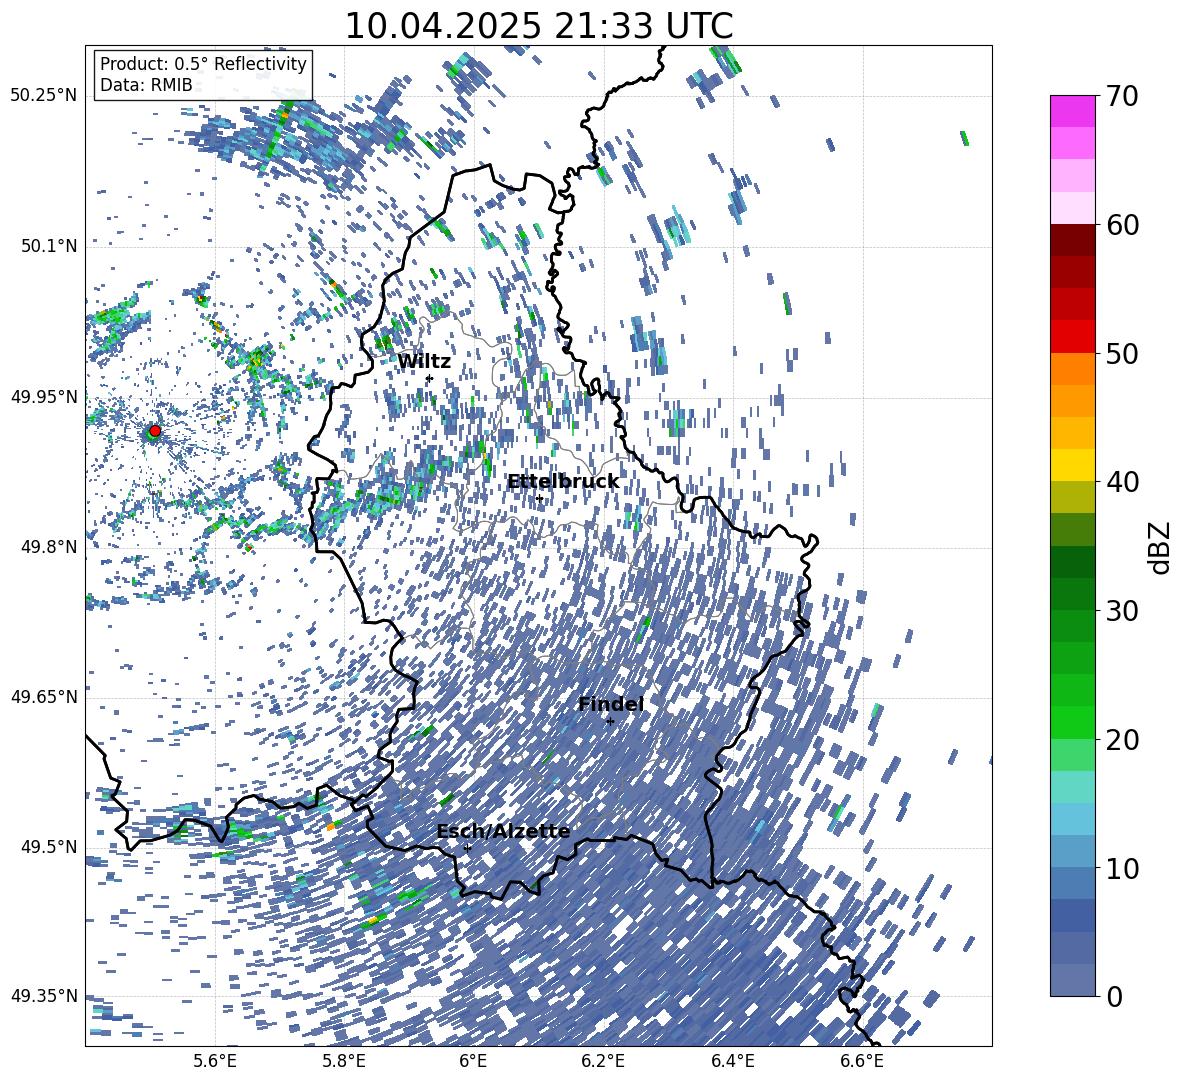Image resolution: width=1184 pixels, height=1081 pixels.
Task: Click the 6.6°E longitude label
Action: point(862,1061)
